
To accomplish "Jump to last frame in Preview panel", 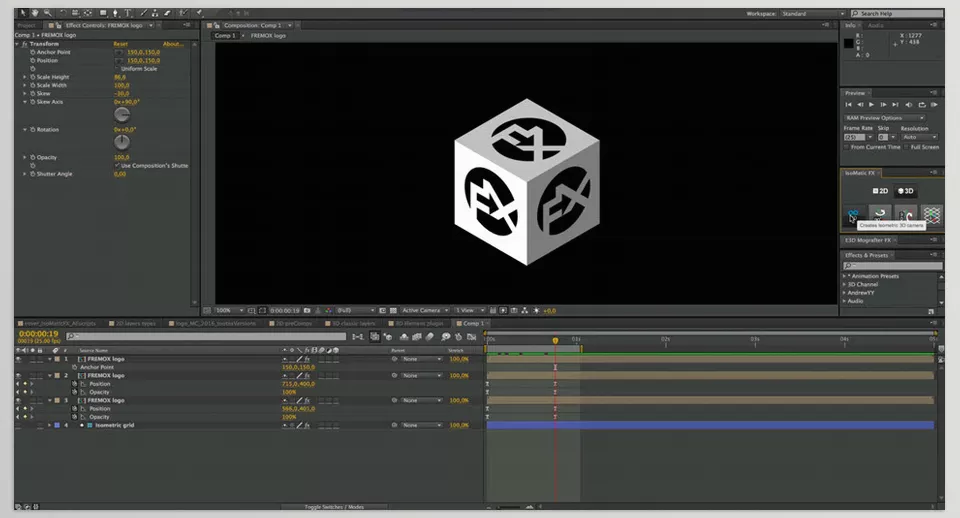I will point(895,105).
